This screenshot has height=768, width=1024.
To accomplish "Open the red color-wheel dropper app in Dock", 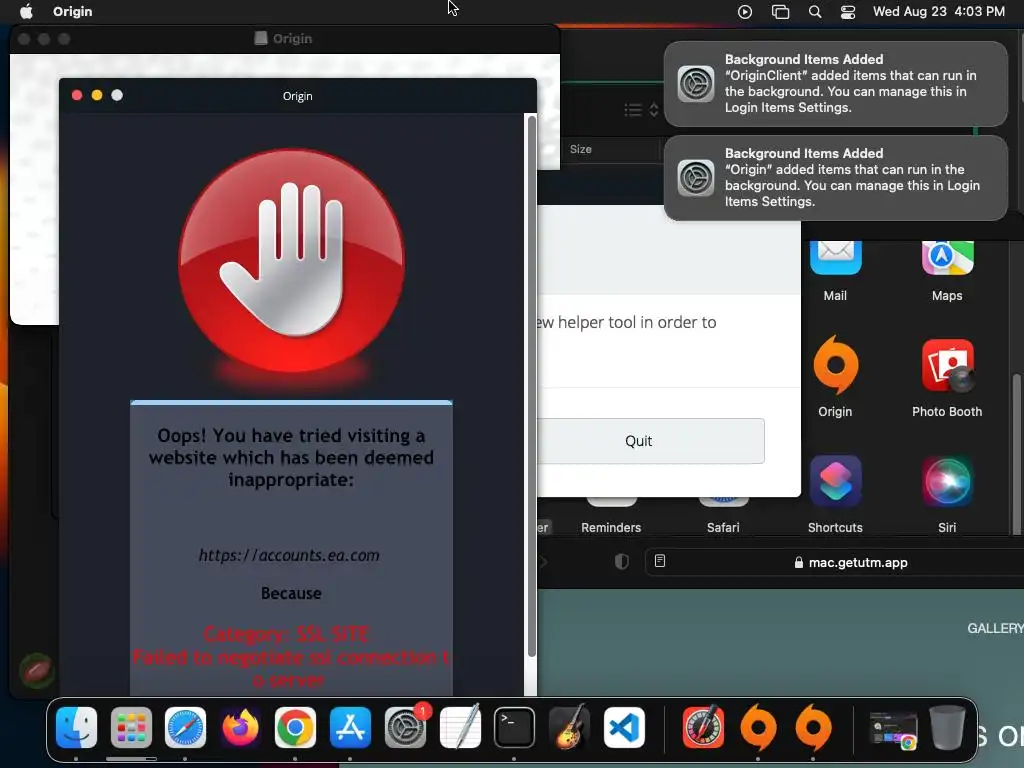I will (x=703, y=727).
